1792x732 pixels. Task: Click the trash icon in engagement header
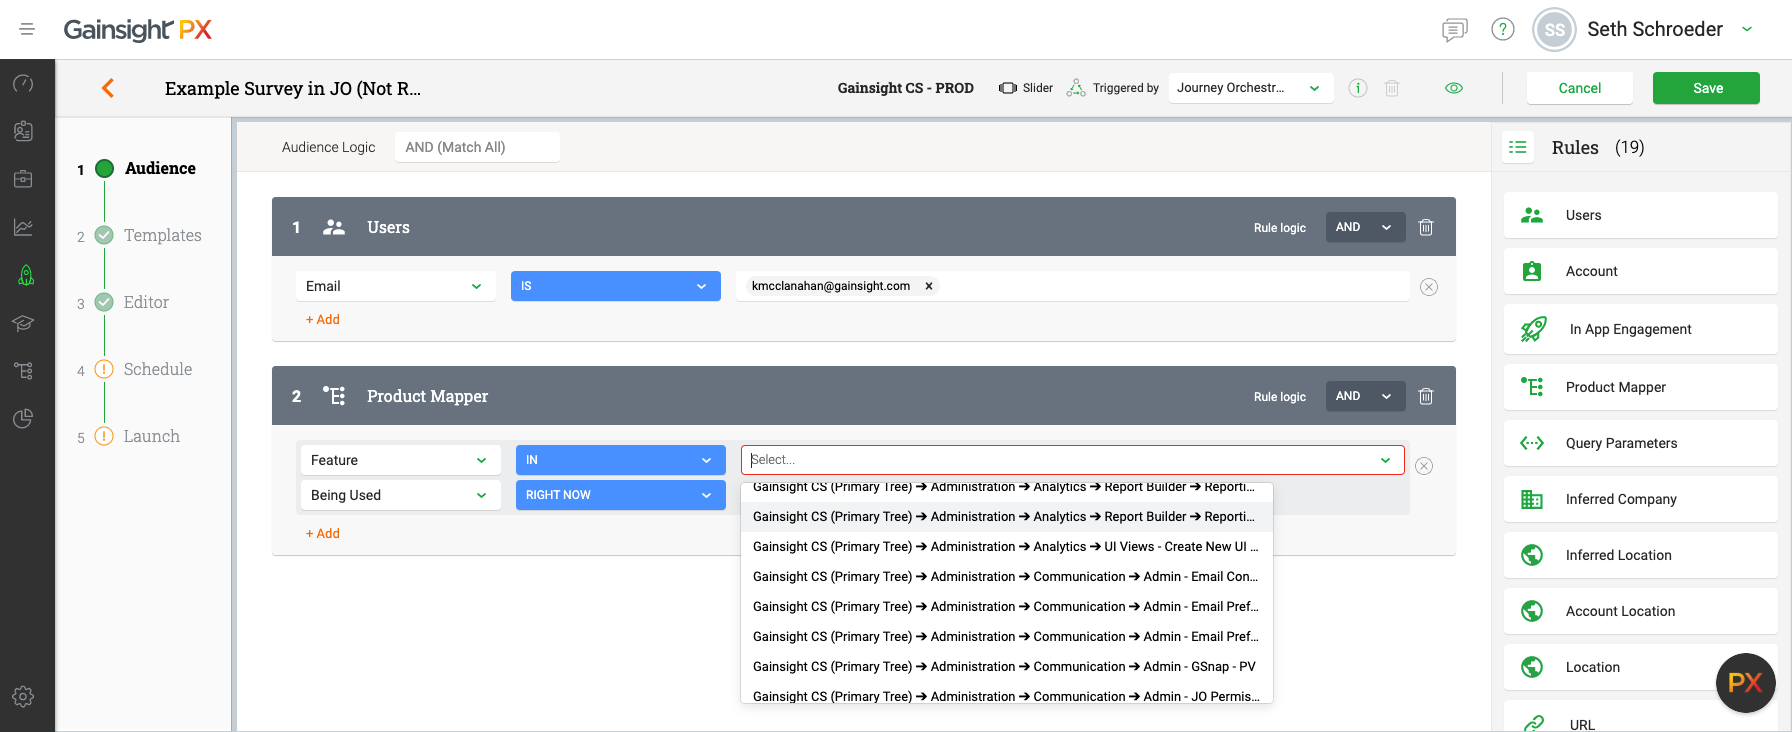click(x=1391, y=88)
